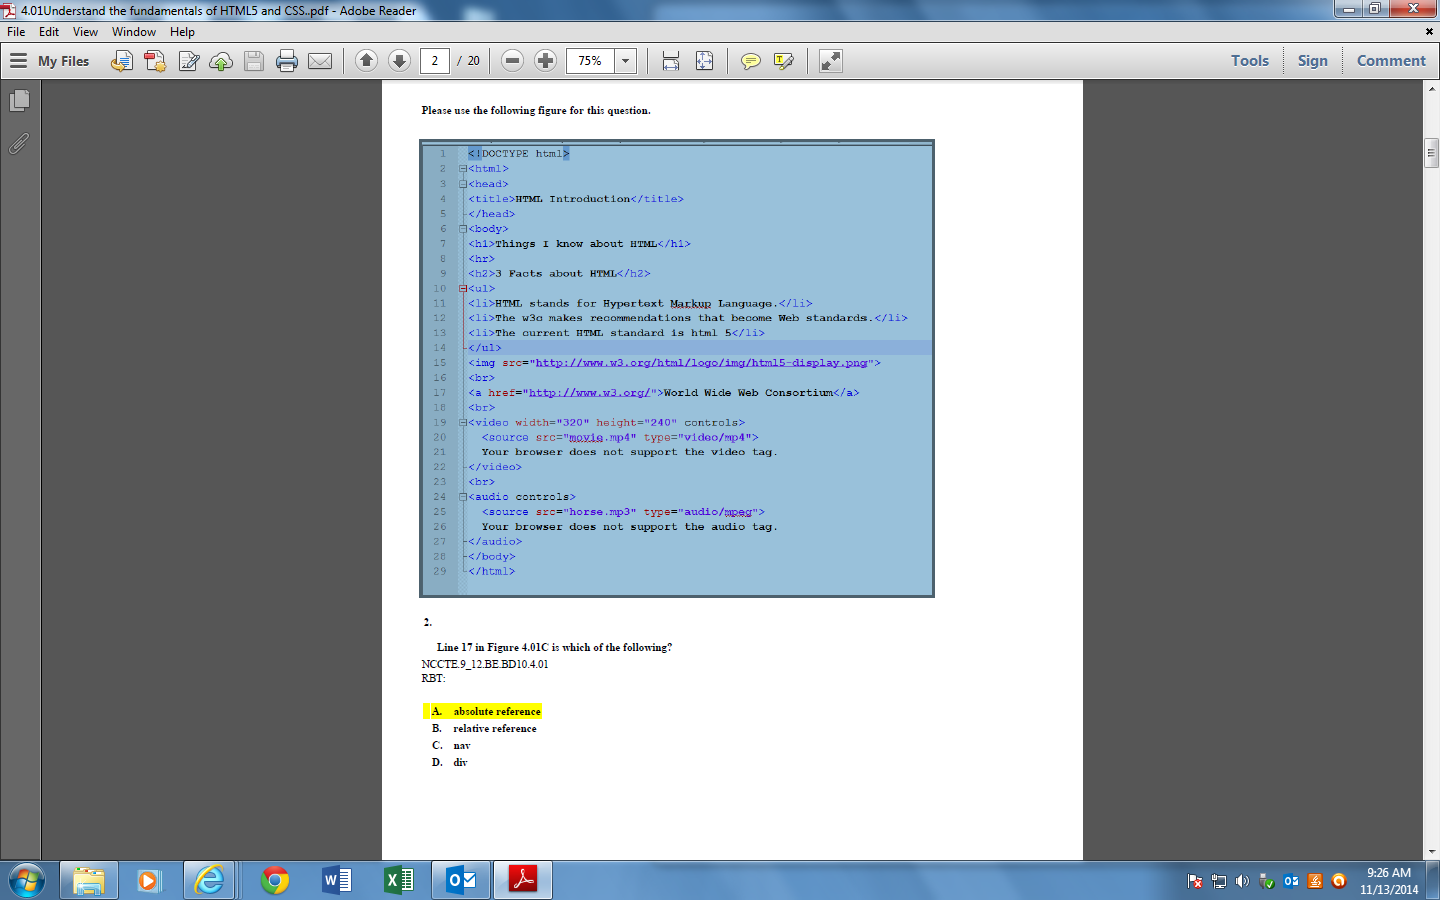Switch to Read Mode view
Viewport: 1440px width, 900px height.
(830, 61)
